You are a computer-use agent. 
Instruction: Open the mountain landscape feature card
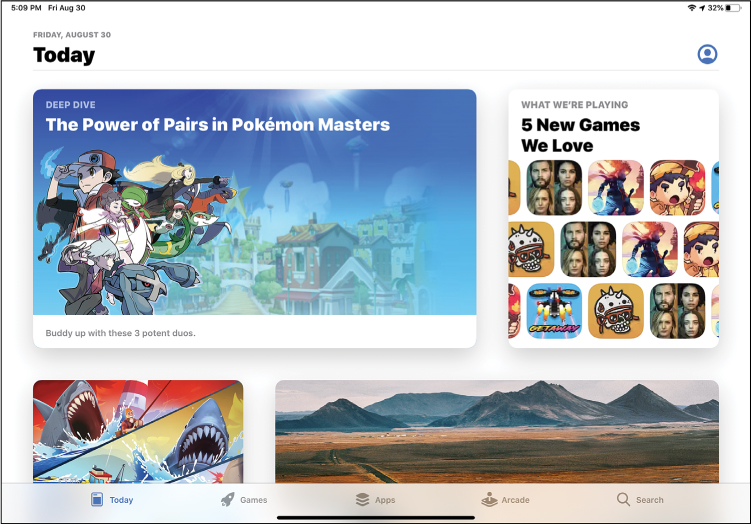click(497, 431)
